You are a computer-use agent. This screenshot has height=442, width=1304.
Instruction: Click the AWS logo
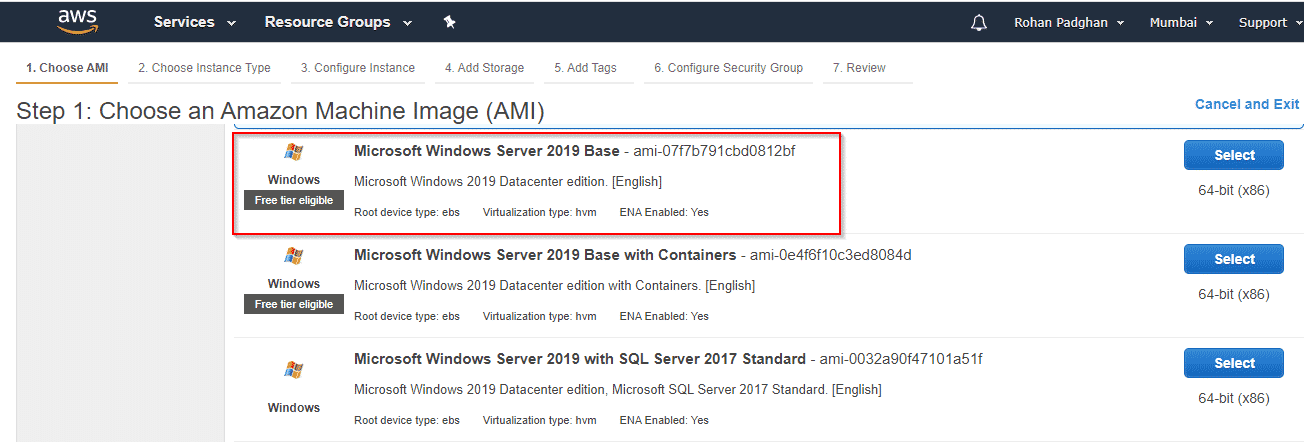pos(77,21)
